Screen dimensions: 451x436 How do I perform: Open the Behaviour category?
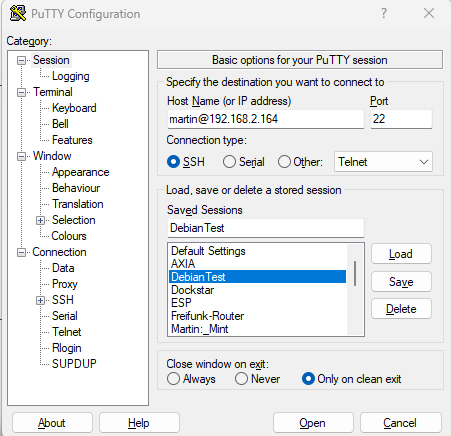click(76, 188)
